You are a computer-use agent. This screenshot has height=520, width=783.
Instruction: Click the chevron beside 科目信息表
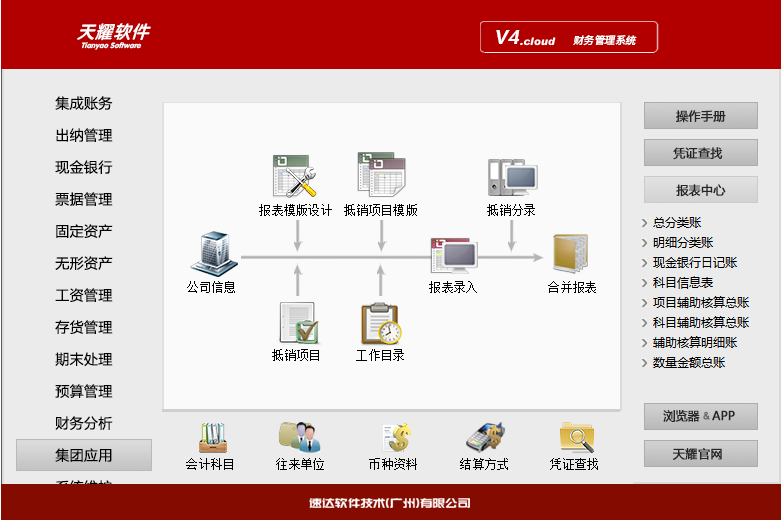pyautogui.click(x=644, y=283)
